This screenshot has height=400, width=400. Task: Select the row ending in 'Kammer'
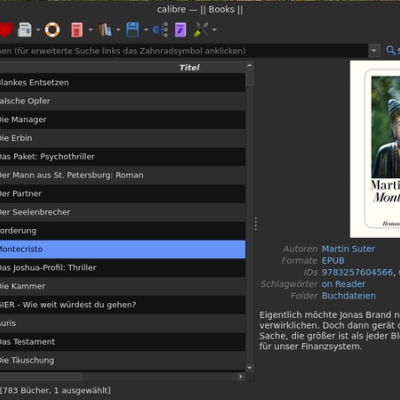point(123,286)
